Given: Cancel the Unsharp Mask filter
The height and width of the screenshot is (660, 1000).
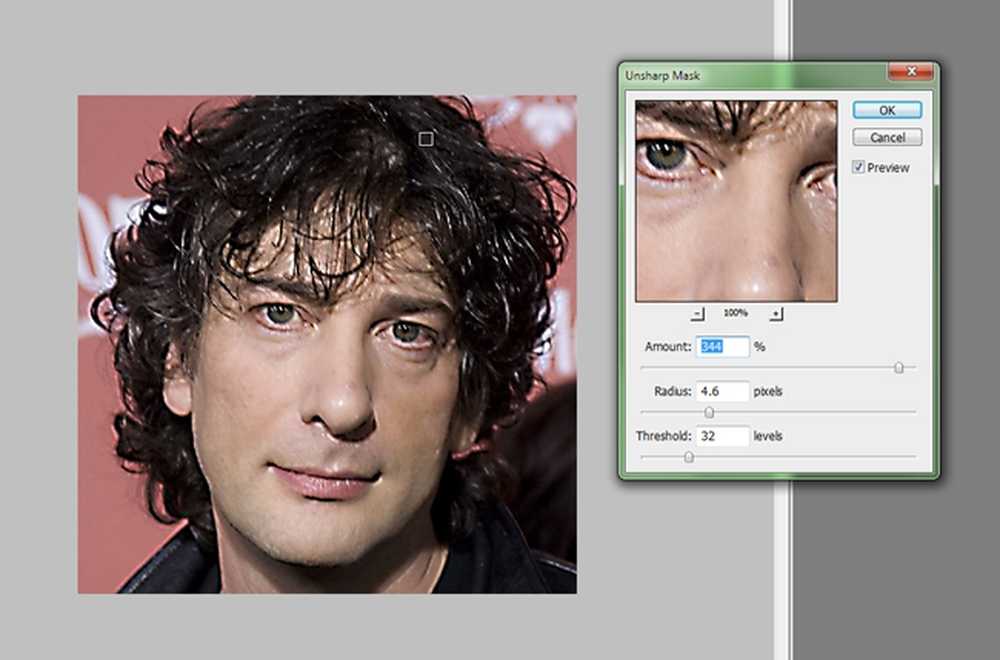Looking at the screenshot, I should click(887, 137).
